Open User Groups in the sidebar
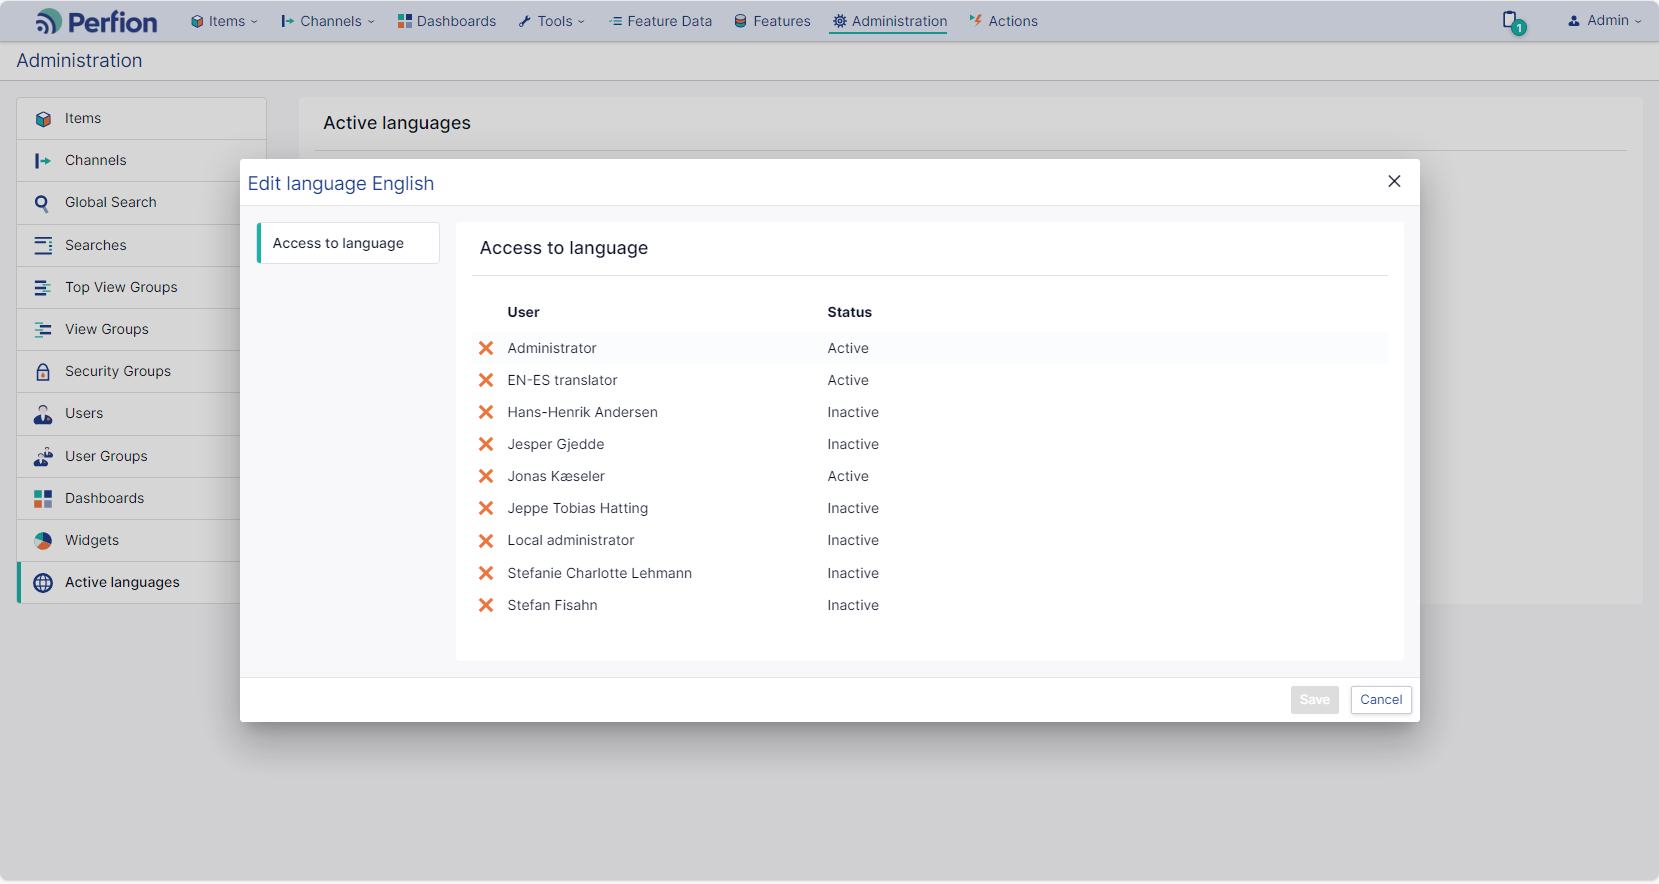The width and height of the screenshot is (1659, 884). pyautogui.click(x=128, y=457)
